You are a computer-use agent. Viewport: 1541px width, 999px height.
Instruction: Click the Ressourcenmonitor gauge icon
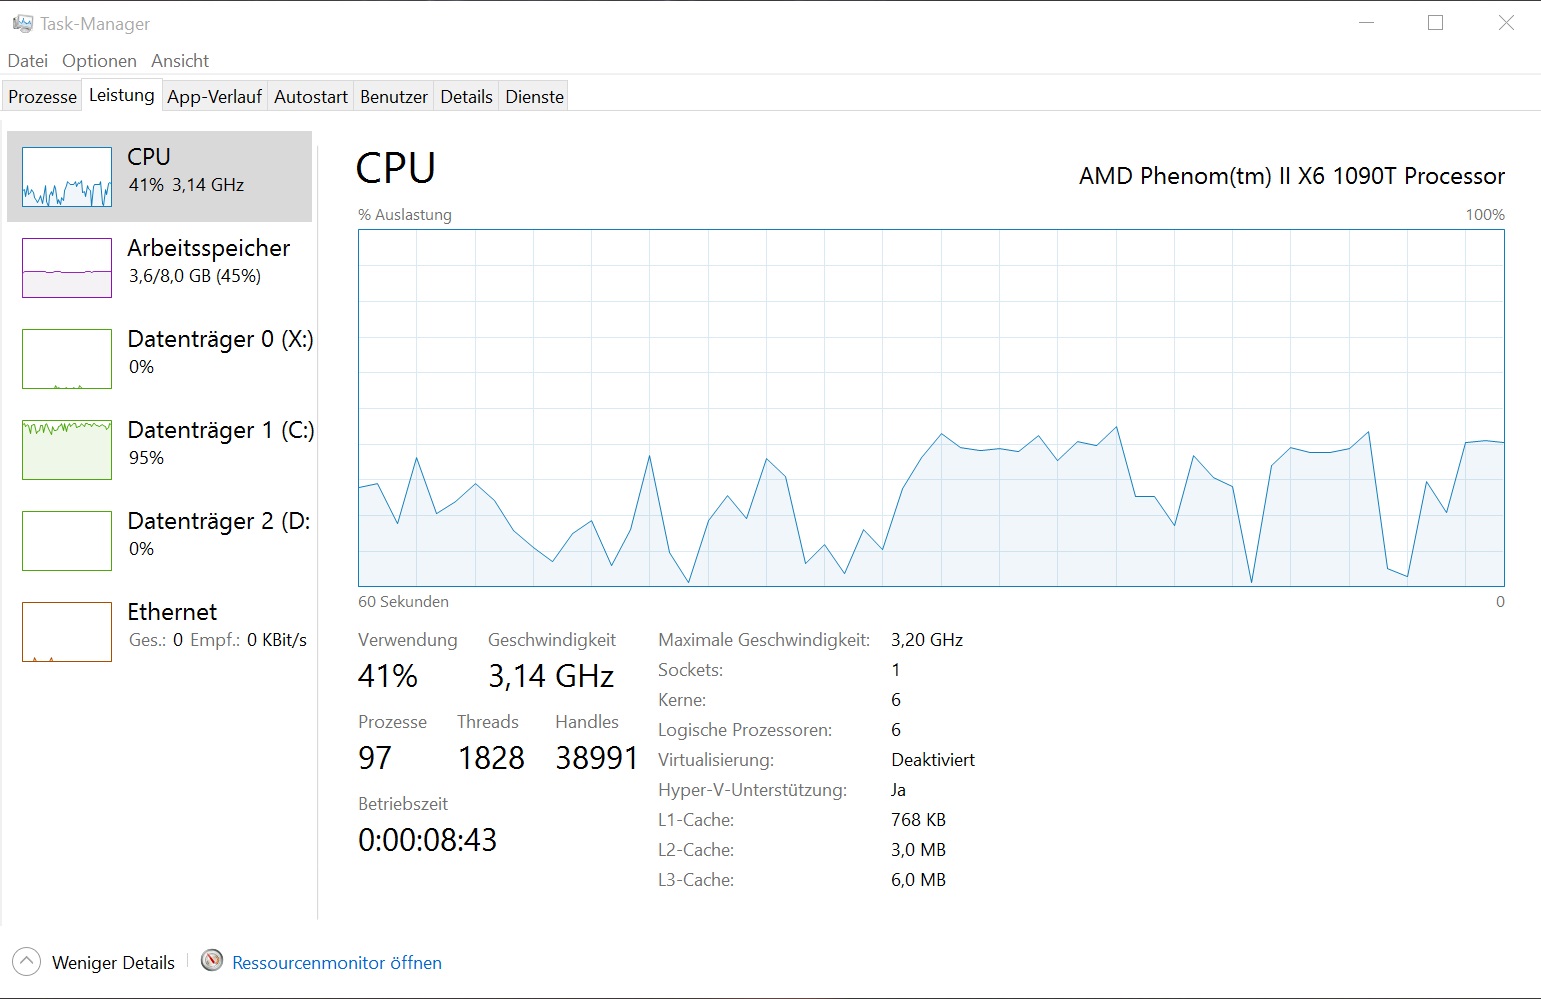tap(212, 961)
